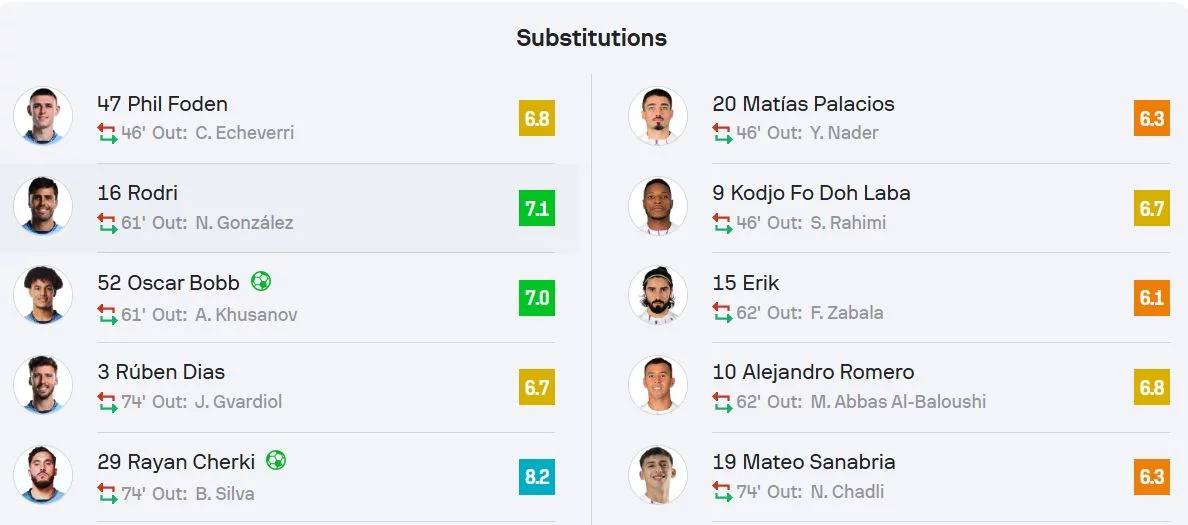Select Alejandro Romero's player portrait
The width and height of the screenshot is (1188, 525).
(658, 385)
